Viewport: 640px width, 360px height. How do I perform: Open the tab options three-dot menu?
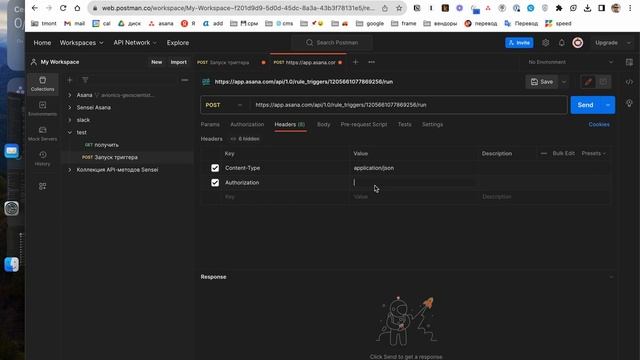pyautogui.click(x=371, y=62)
